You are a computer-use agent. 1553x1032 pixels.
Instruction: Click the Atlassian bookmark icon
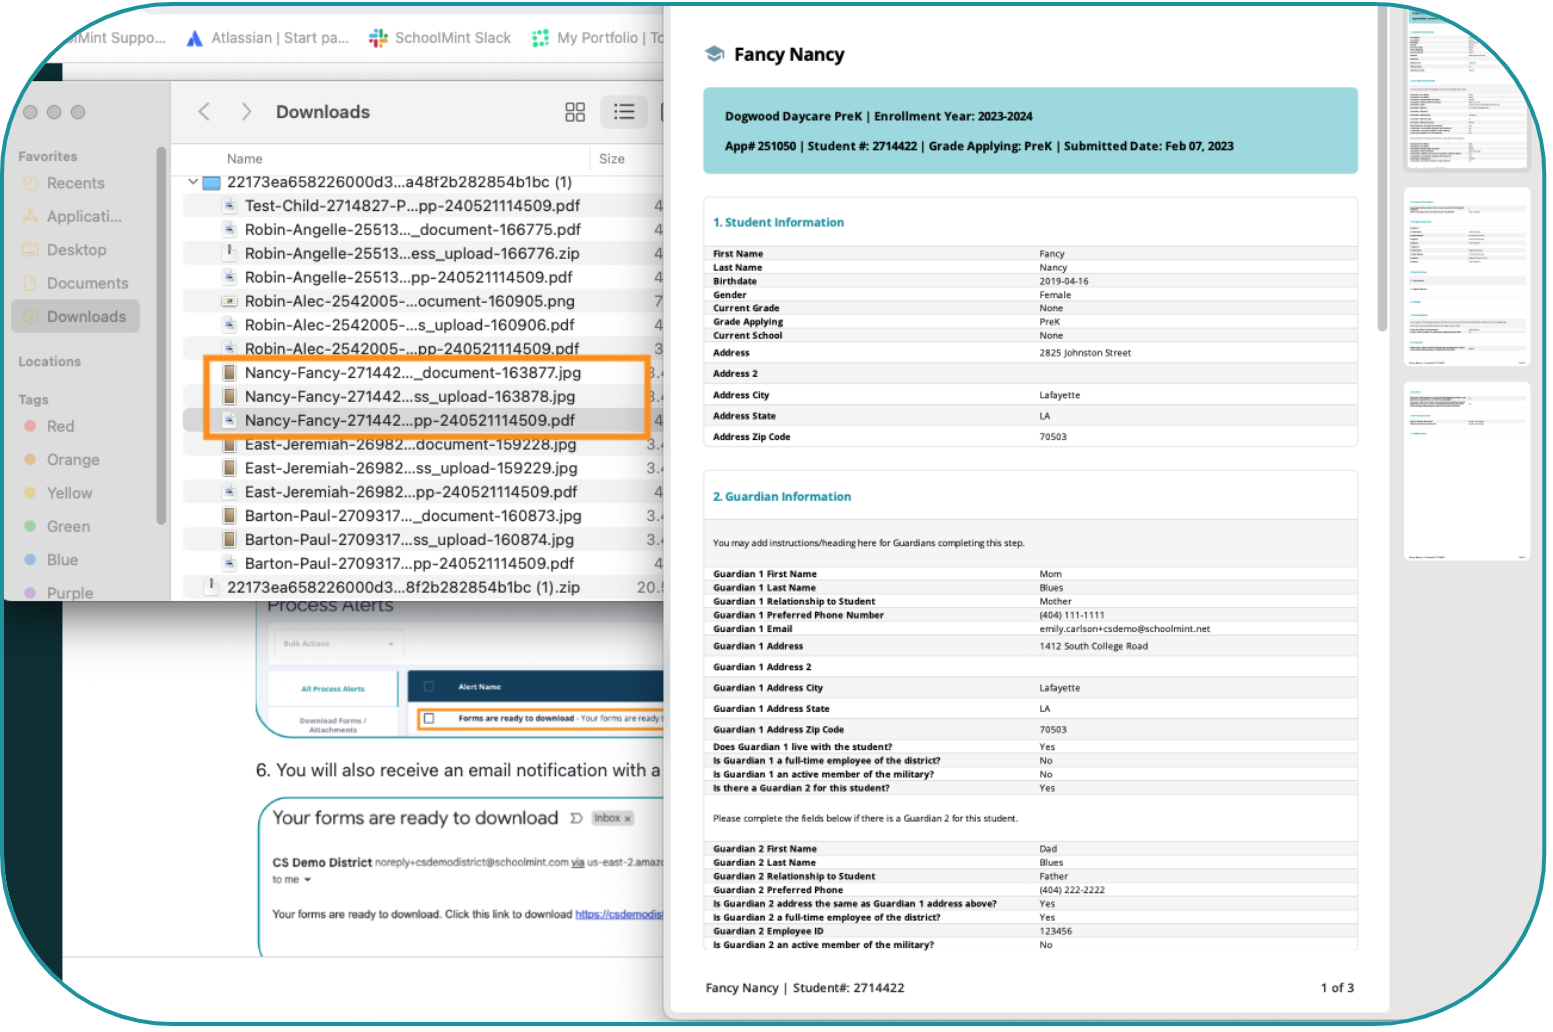tap(194, 38)
